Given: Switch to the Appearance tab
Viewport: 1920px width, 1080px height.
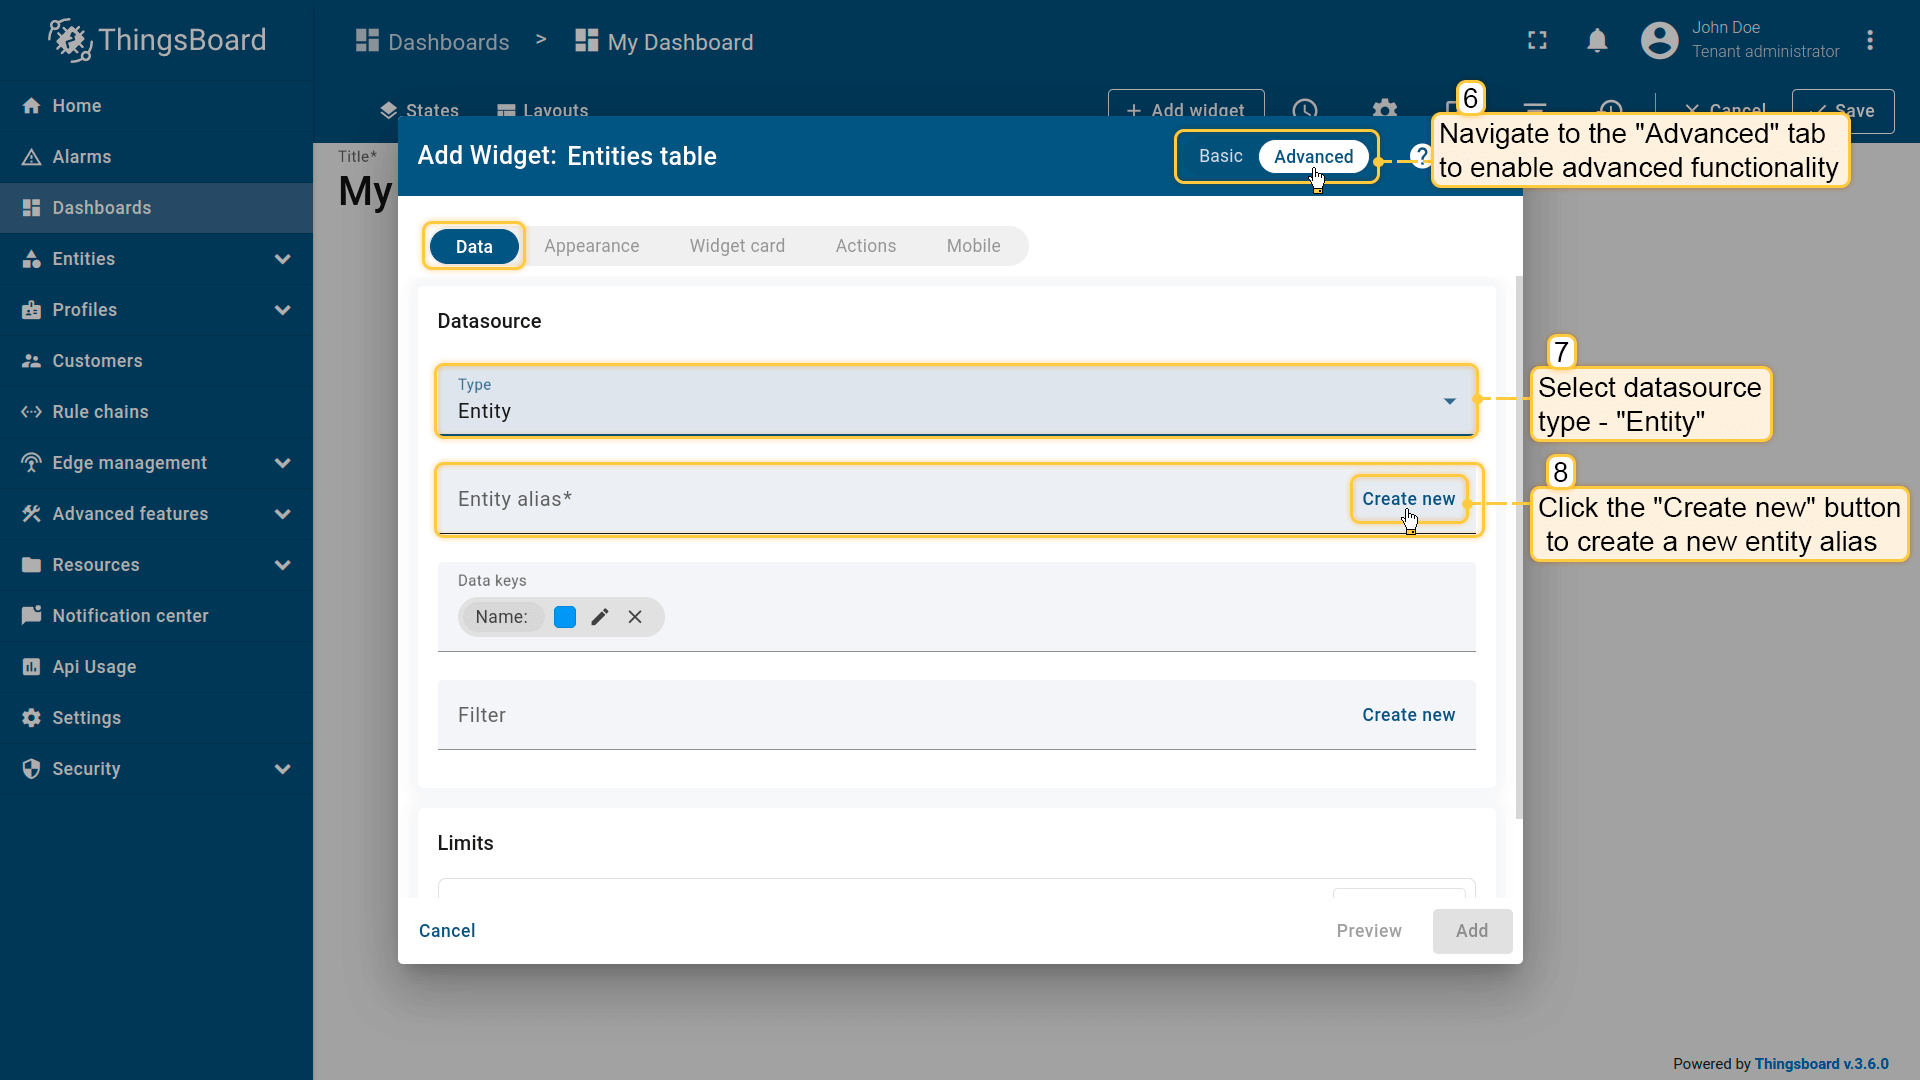Looking at the screenshot, I should pos(591,246).
